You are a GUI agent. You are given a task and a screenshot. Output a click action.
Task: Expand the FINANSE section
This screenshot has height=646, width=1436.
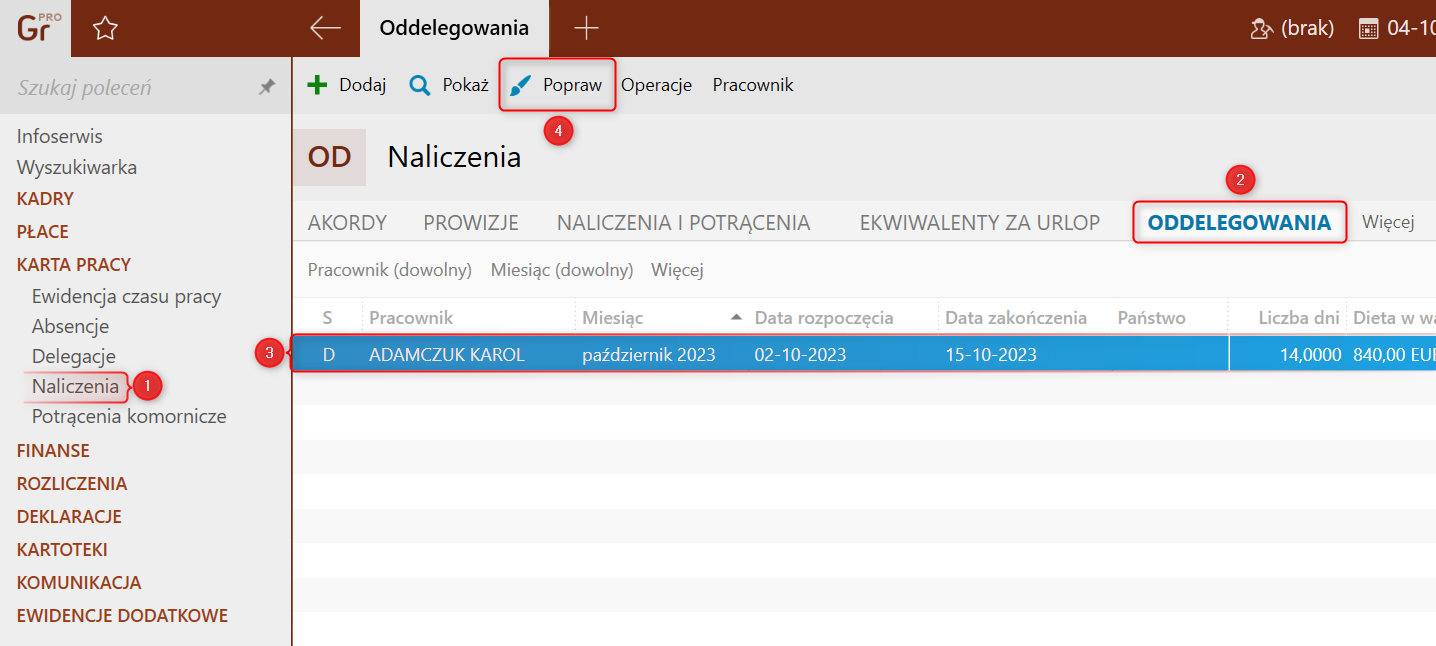click(x=53, y=451)
